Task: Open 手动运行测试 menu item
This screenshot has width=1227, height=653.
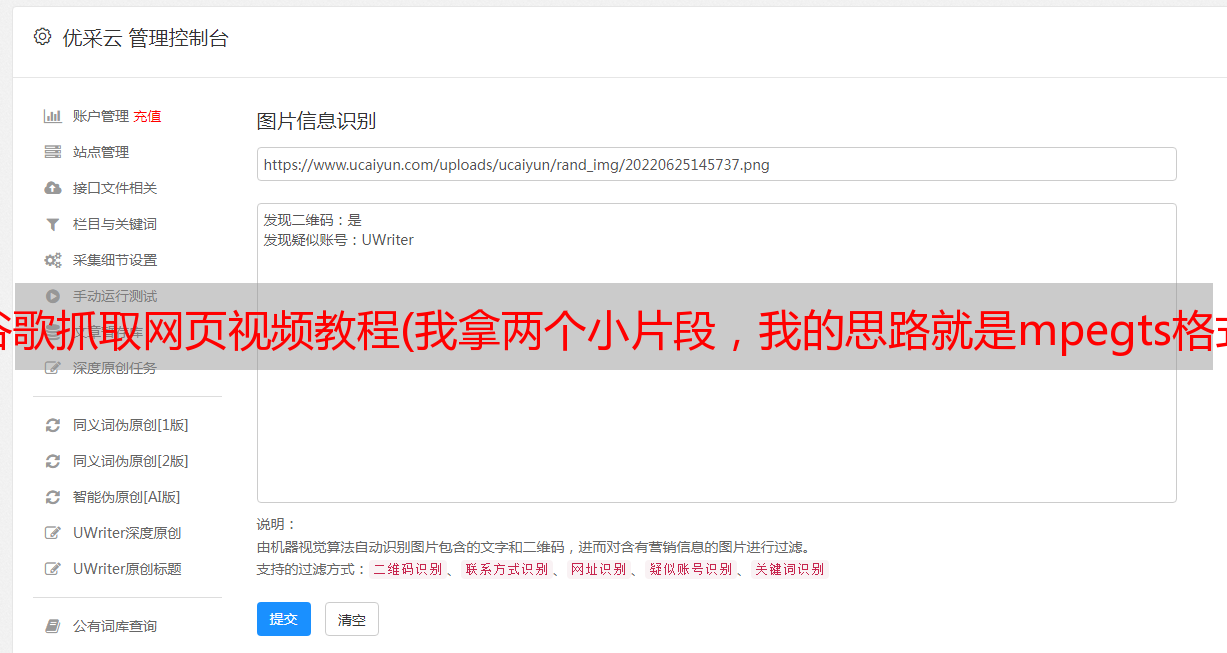Action: tap(115, 296)
